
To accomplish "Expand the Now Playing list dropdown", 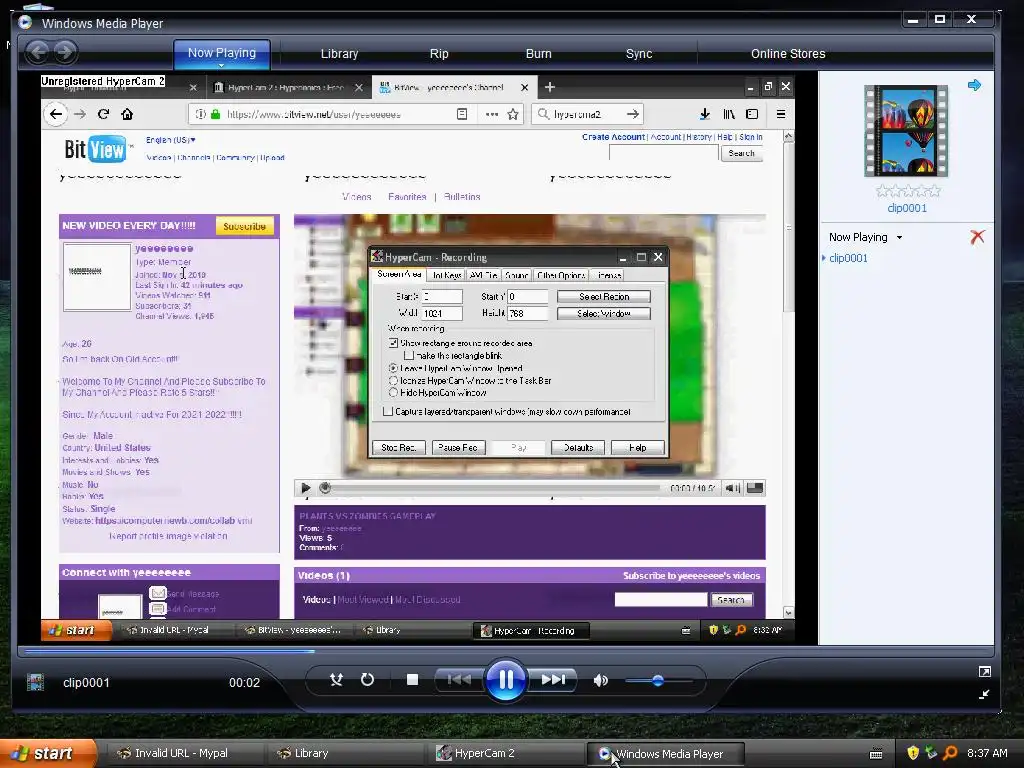I will click(899, 238).
